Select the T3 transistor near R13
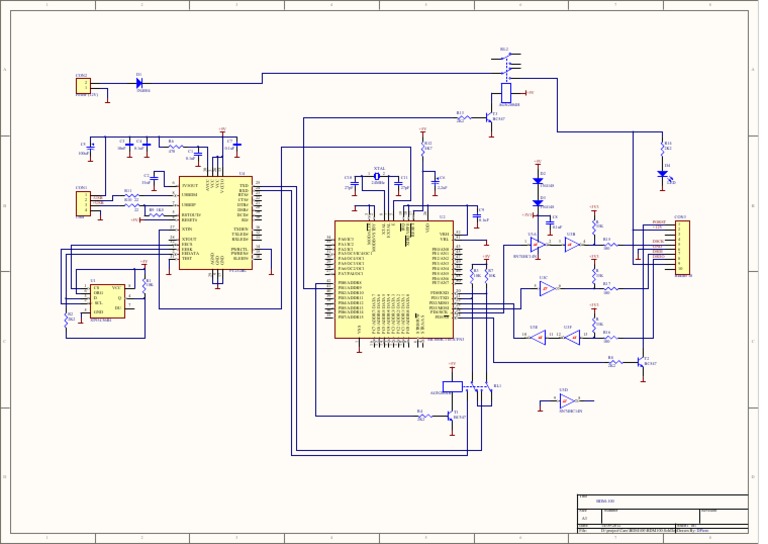The width and height of the screenshot is (768, 544). pyautogui.click(x=491, y=117)
